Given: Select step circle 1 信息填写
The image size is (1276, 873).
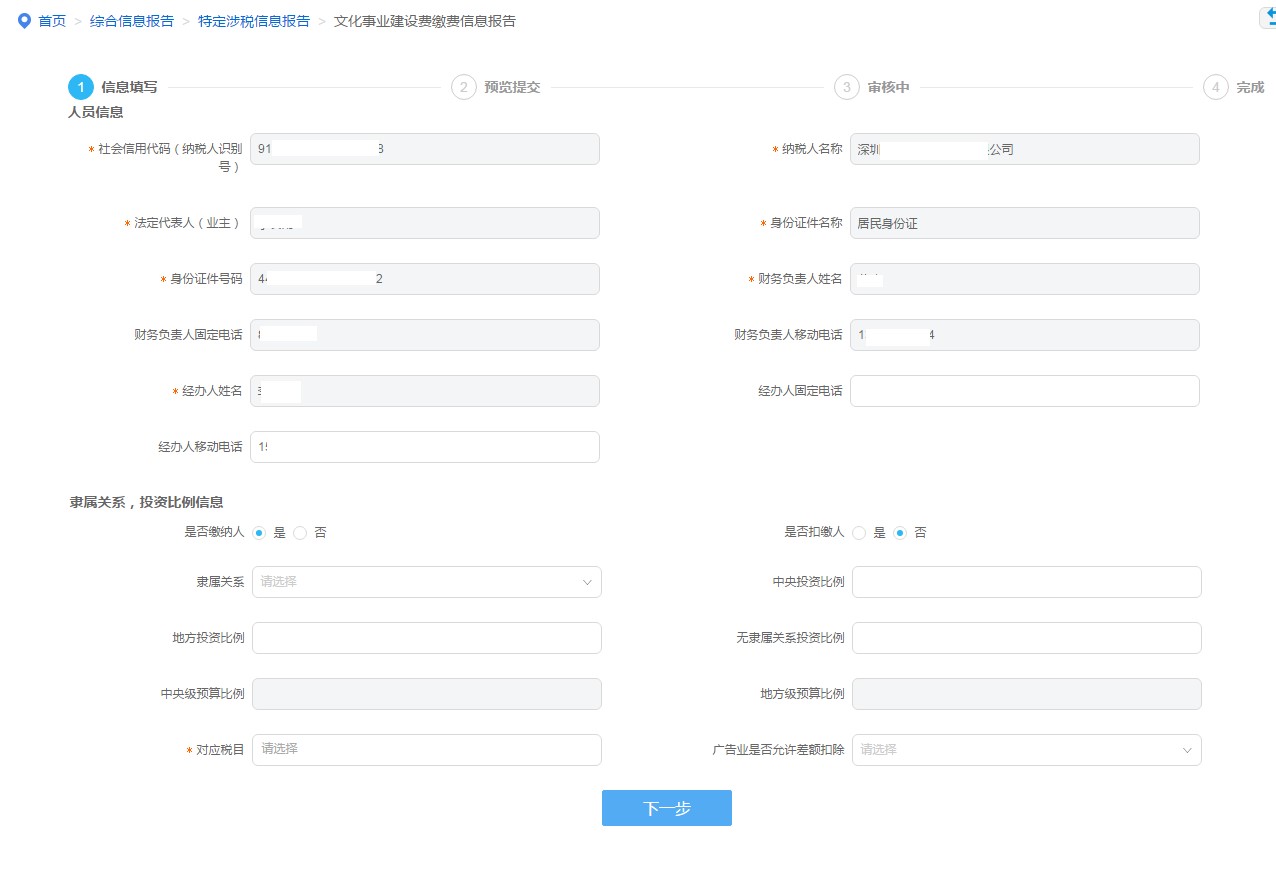Looking at the screenshot, I should click(81, 87).
